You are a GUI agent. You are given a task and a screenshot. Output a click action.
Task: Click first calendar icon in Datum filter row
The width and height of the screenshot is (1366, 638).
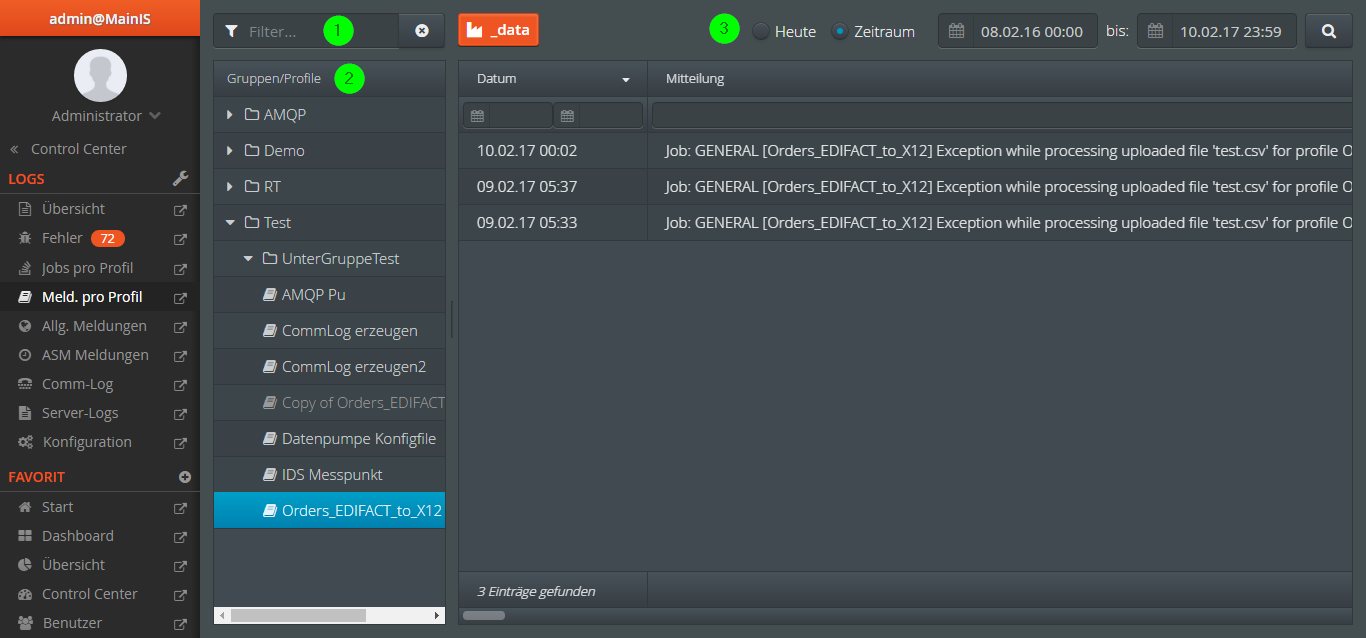click(477, 116)
